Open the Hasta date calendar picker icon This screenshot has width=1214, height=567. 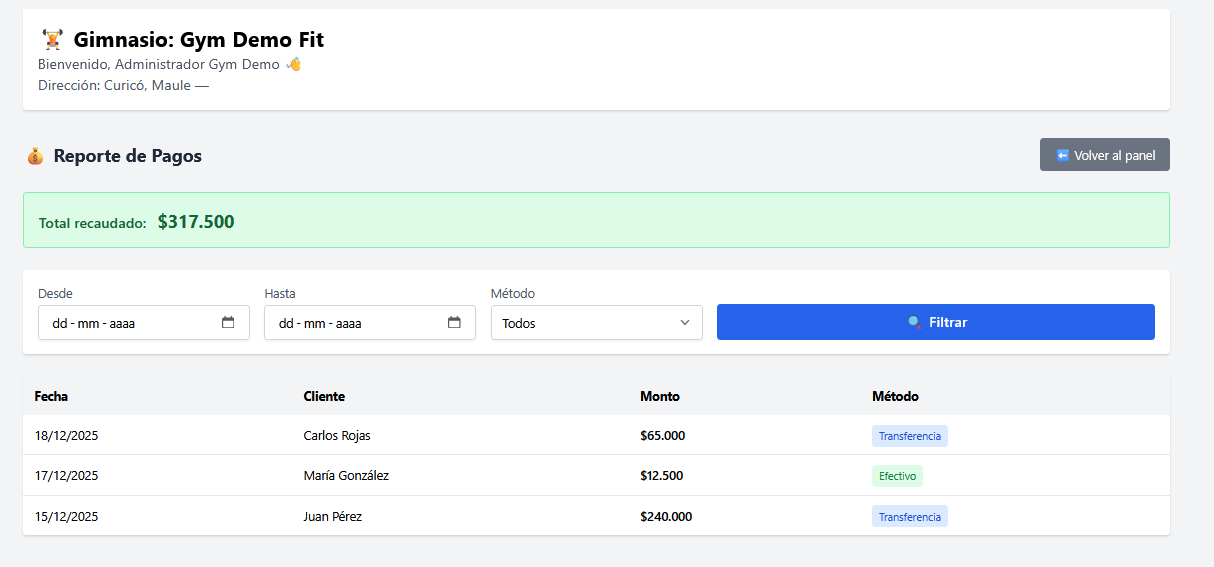454,323
